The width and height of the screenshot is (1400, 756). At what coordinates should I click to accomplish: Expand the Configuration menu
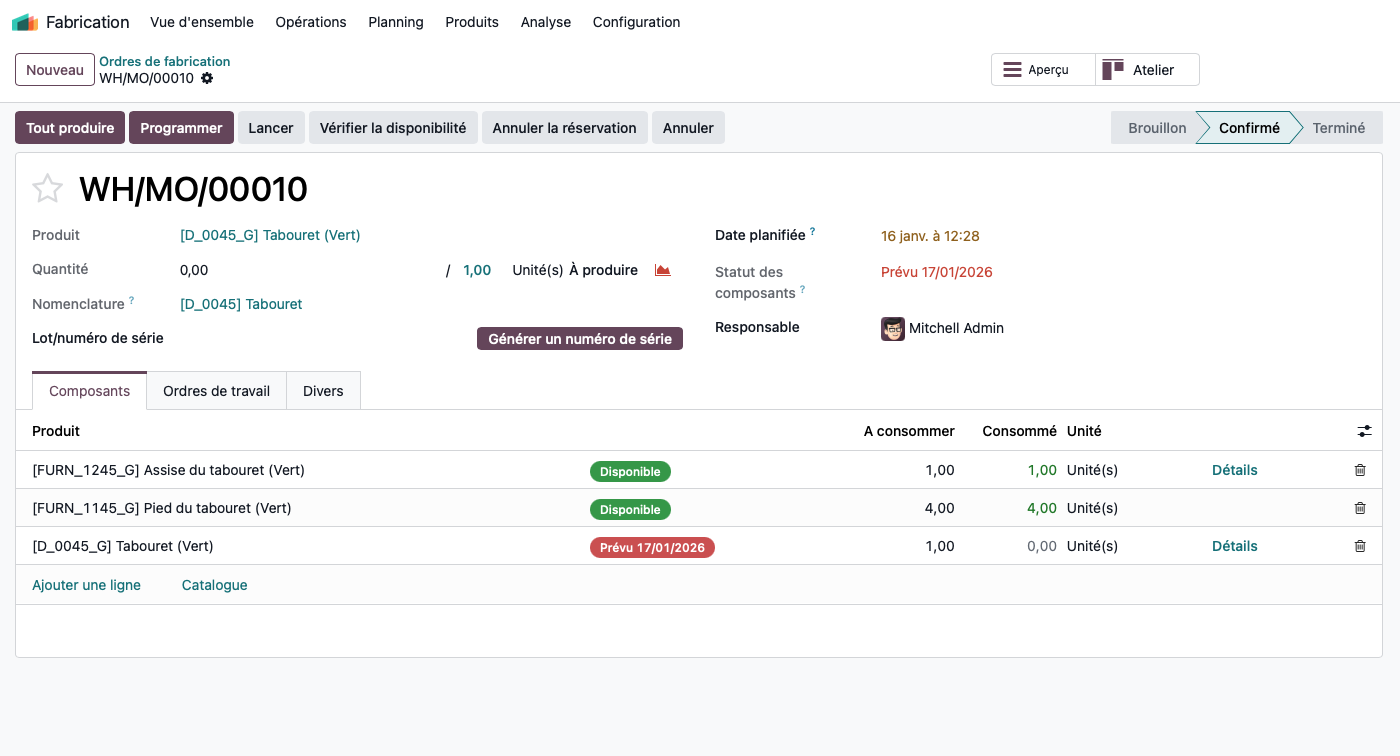pos(636,22)
